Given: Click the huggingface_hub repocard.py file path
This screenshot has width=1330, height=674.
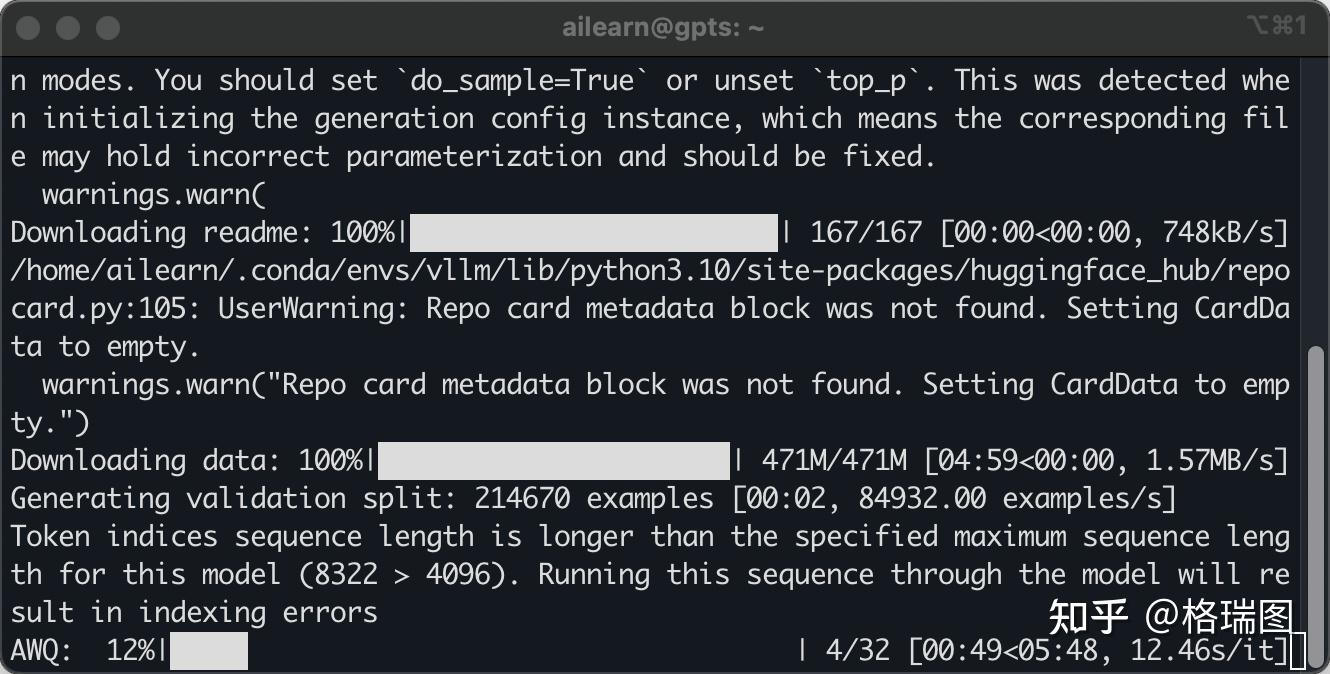Looking at the screenshot, I should pyautogui.click(x=650, y=289).
